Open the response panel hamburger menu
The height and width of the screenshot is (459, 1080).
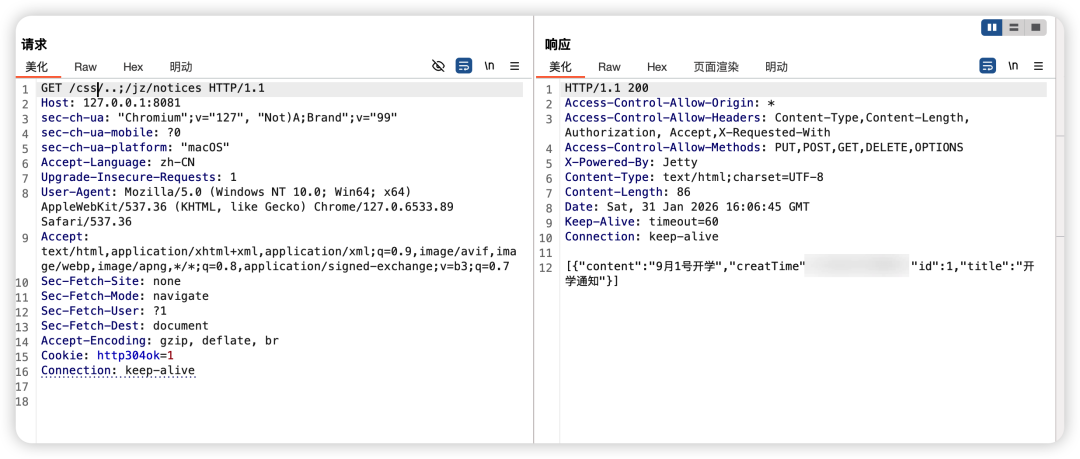tap(1038, 66)
